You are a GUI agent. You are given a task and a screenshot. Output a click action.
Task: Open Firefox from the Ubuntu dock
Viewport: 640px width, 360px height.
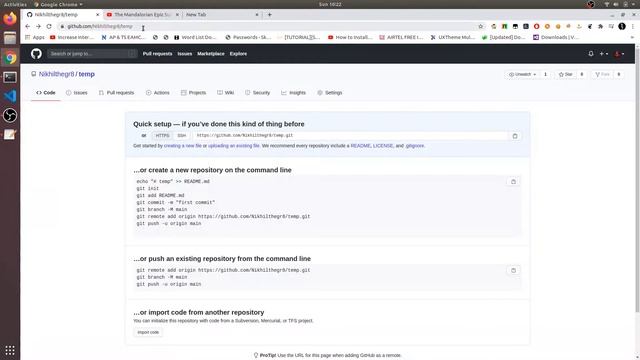10,18
